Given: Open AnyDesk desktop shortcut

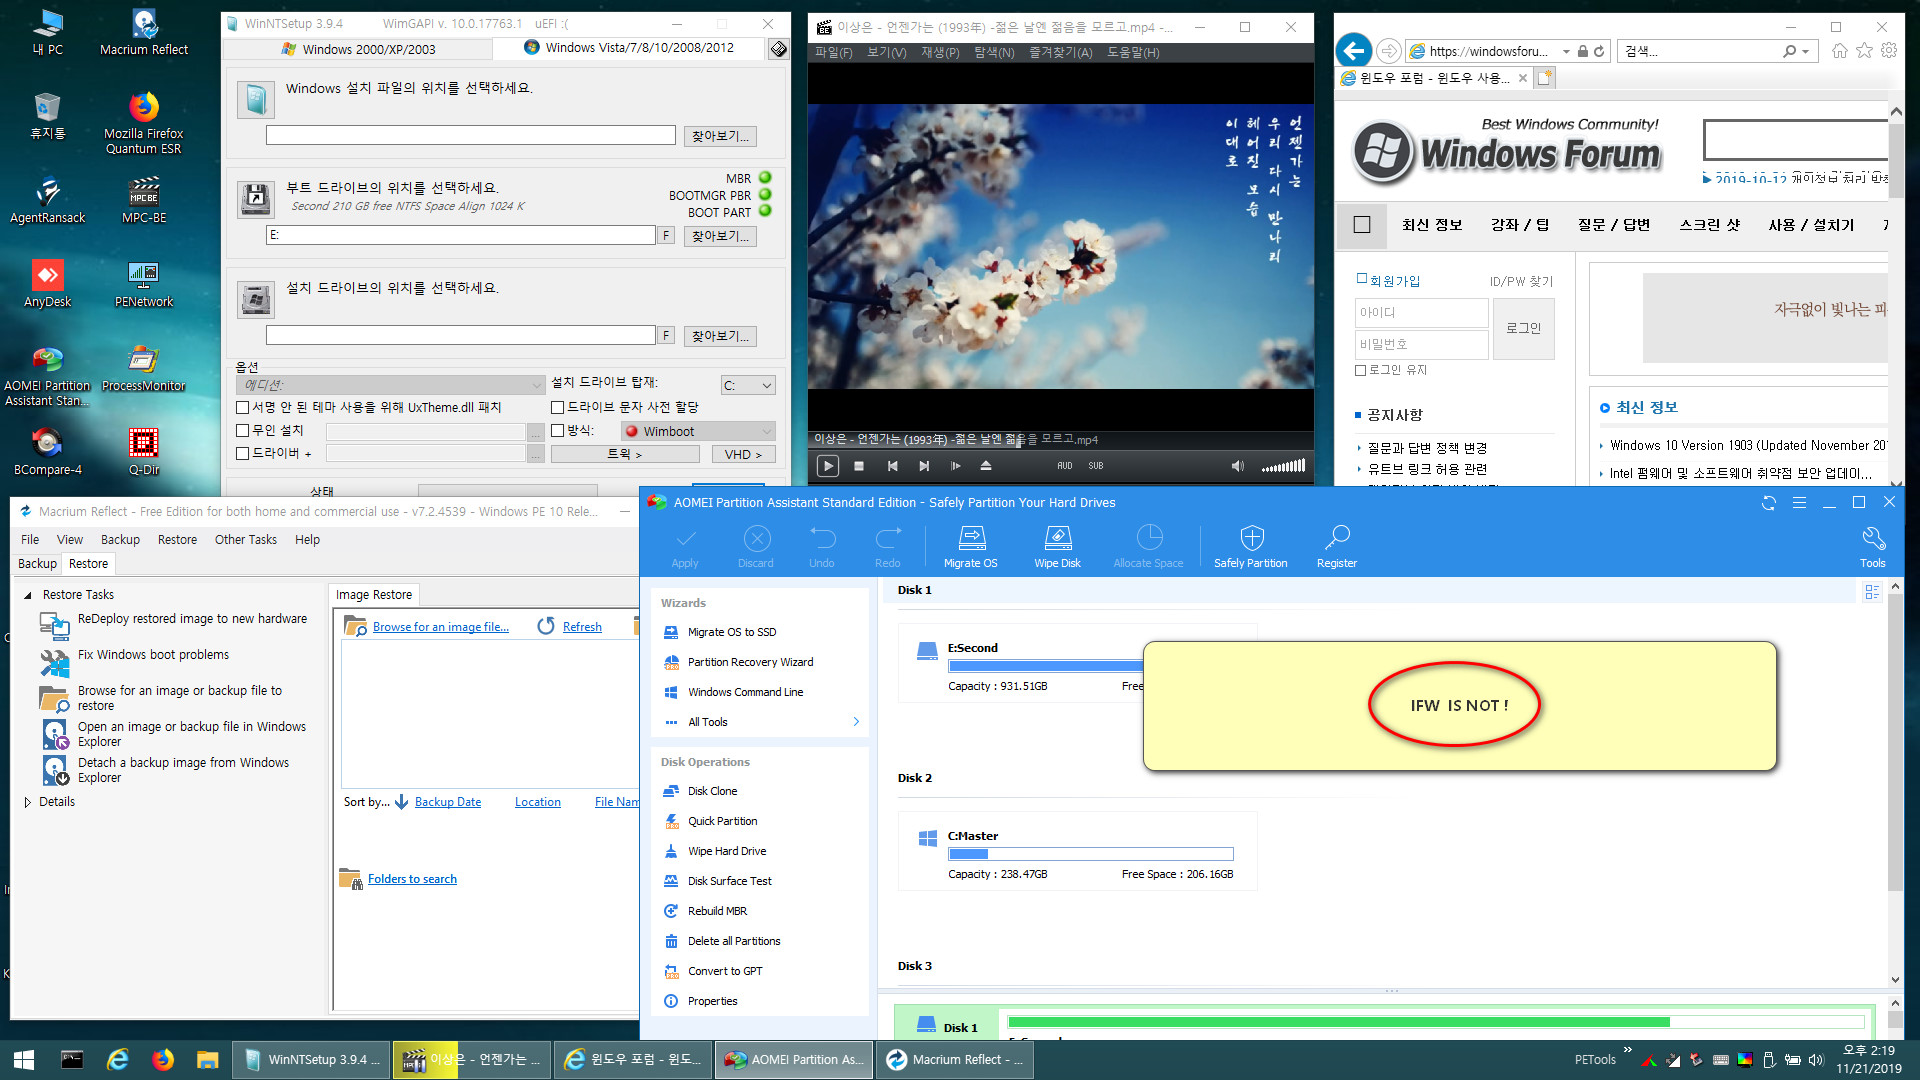Looking at the screenshot, I should click(47, 284).
